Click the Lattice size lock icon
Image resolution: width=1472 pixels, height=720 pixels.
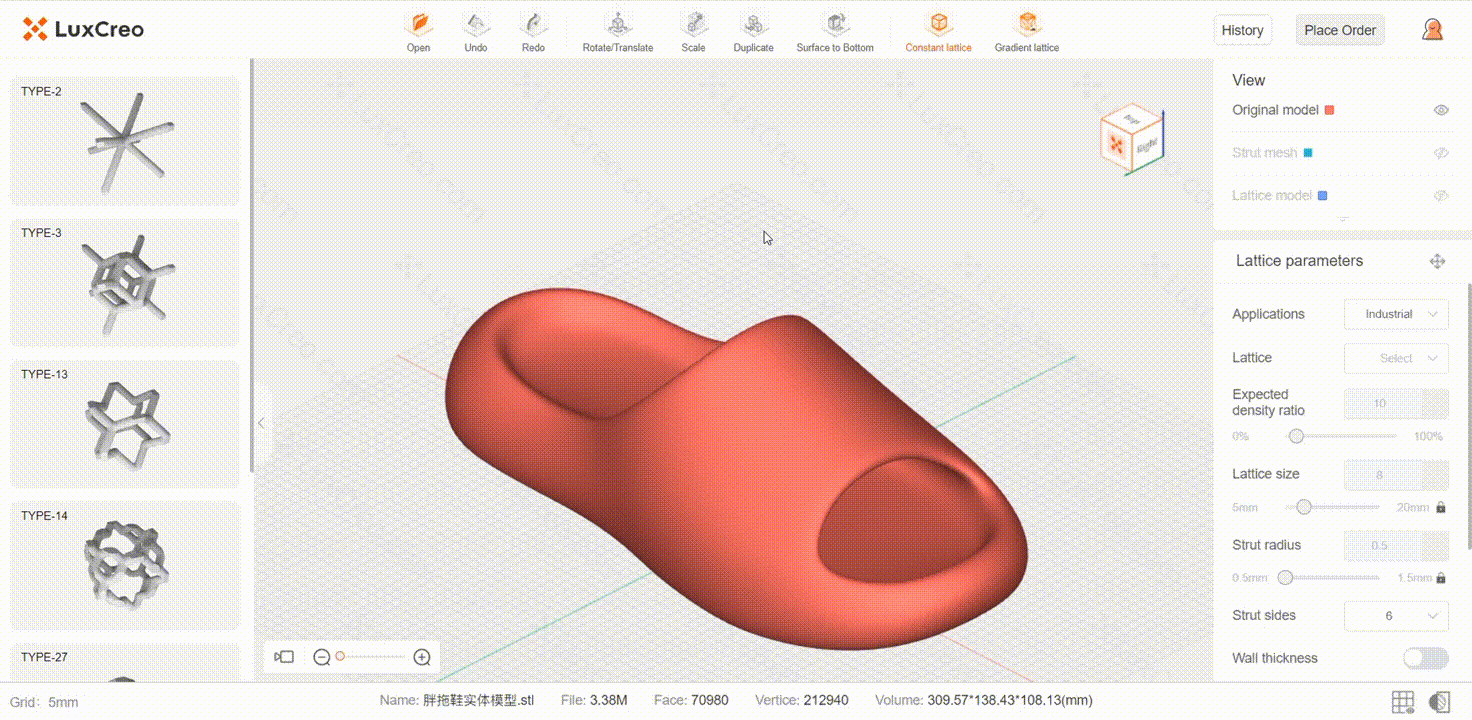click(x=1441, y=507)
